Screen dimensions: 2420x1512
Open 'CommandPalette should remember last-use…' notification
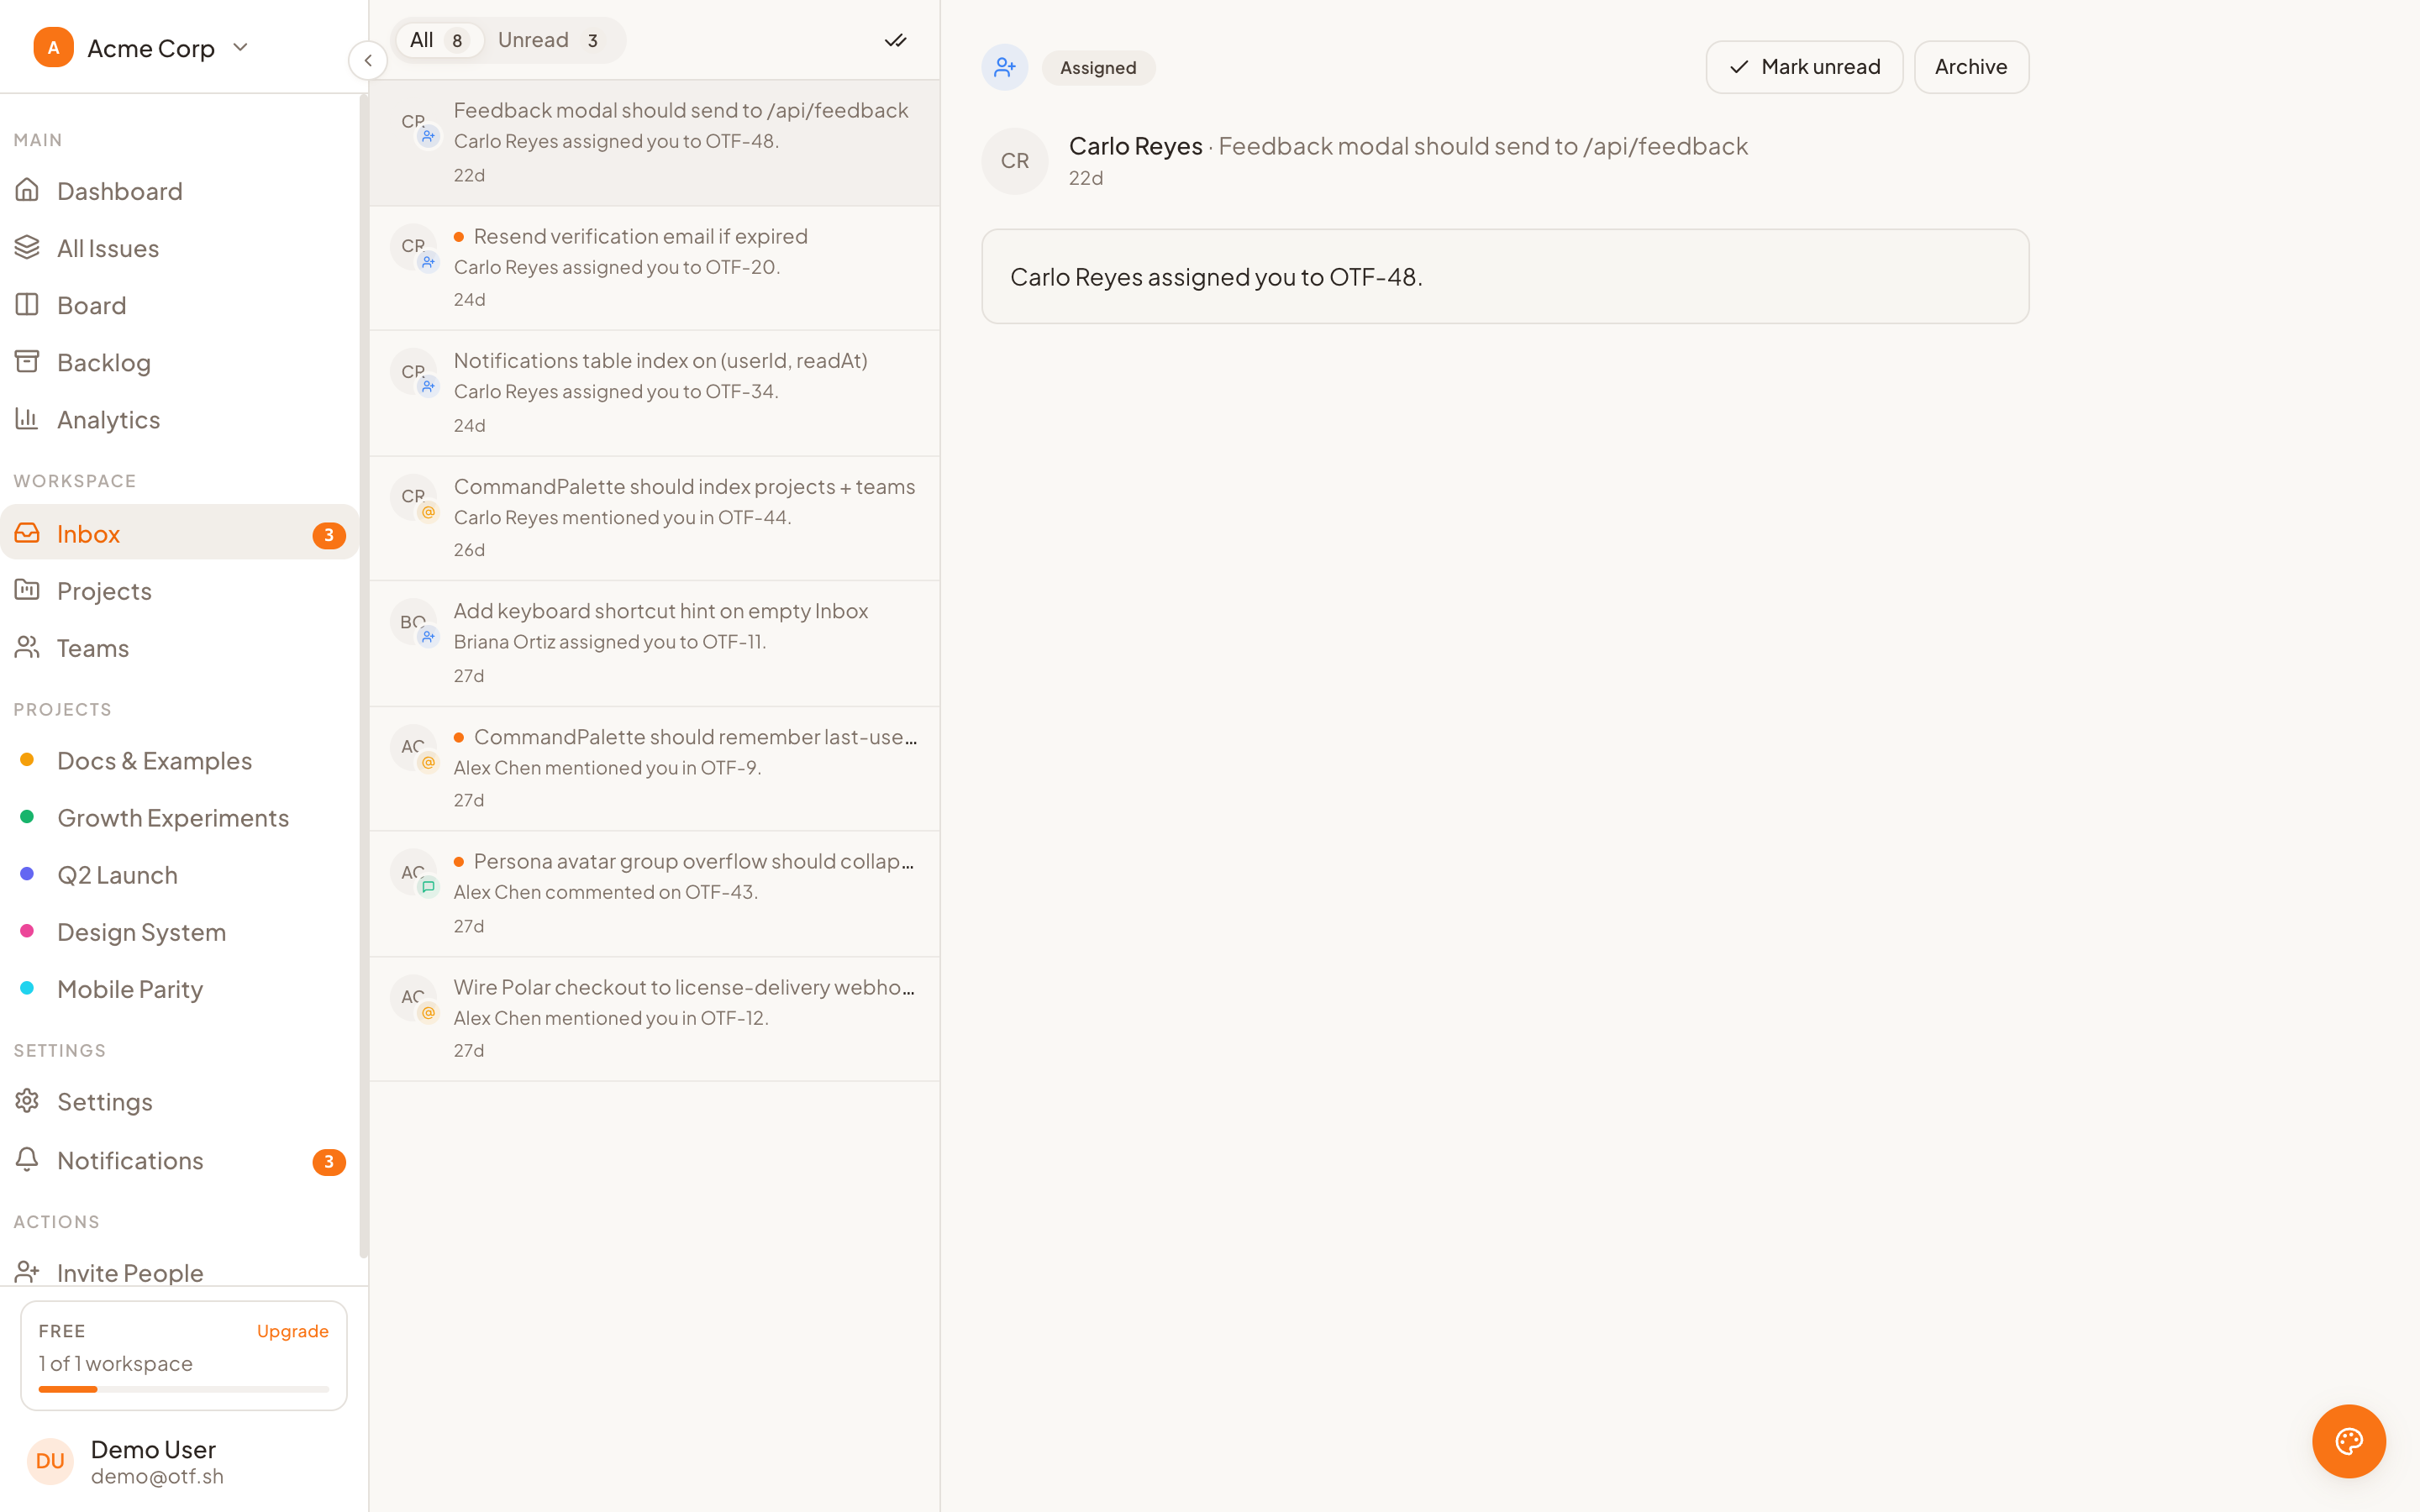(654, 768)
